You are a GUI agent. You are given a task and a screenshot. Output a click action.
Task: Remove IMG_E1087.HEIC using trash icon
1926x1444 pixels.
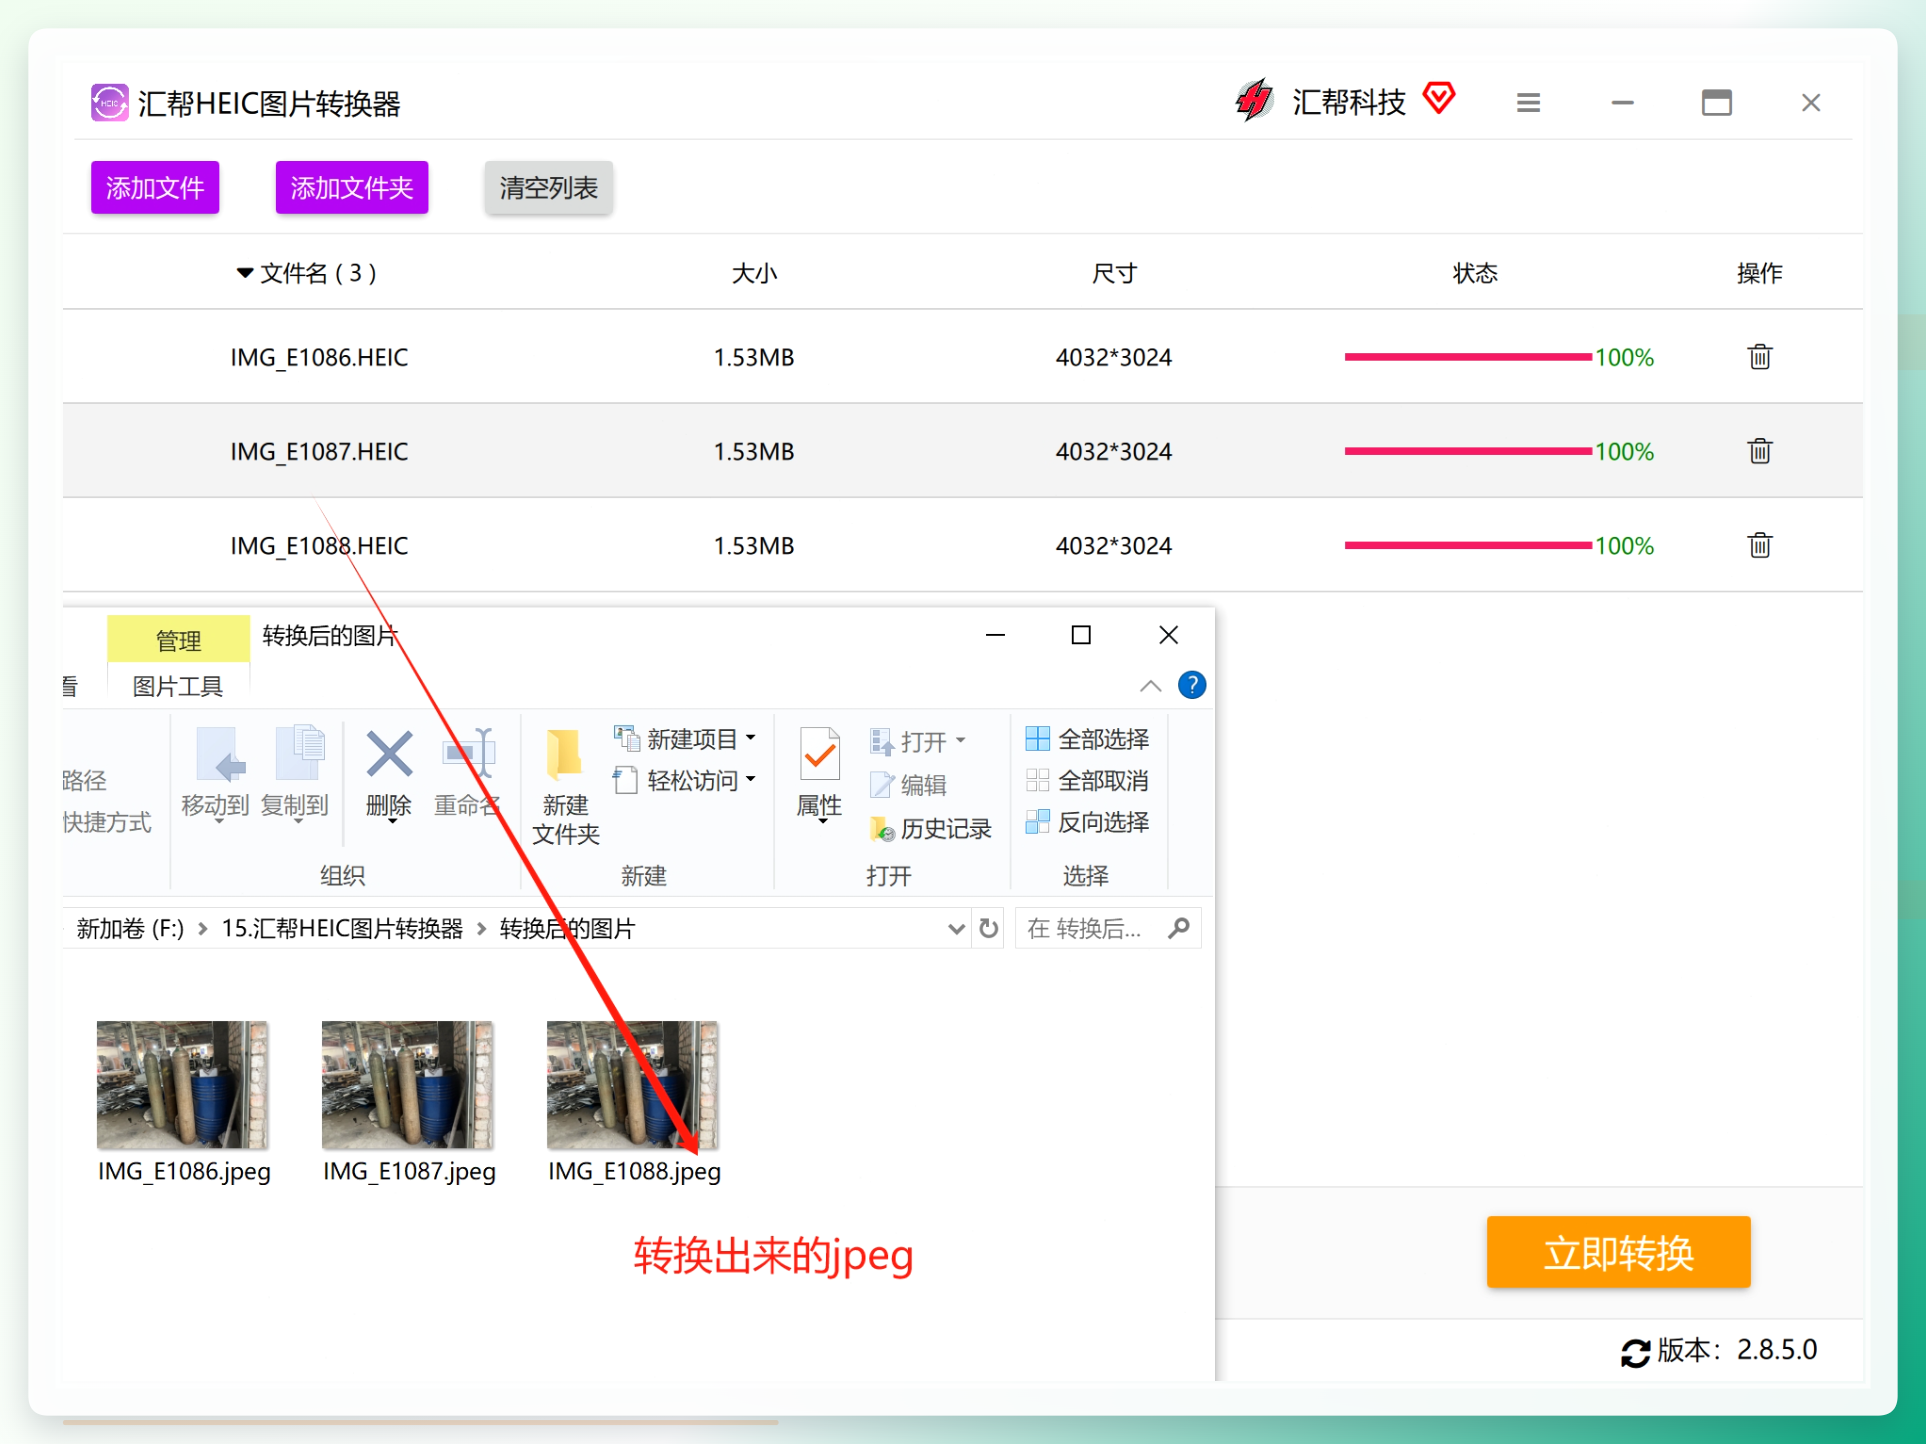coord(1759,451)
